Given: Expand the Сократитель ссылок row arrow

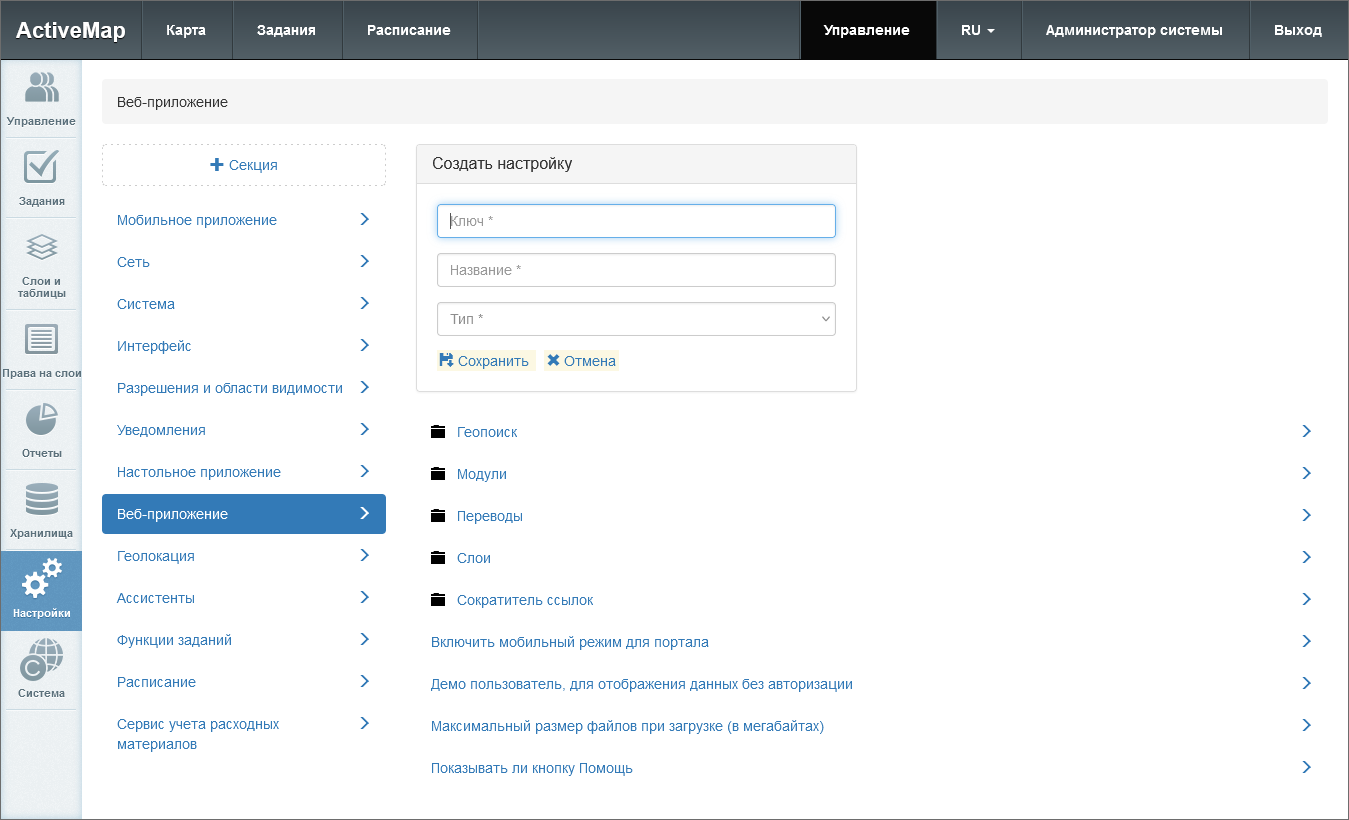Looking at the screenshot, I should pos(1306,599).
